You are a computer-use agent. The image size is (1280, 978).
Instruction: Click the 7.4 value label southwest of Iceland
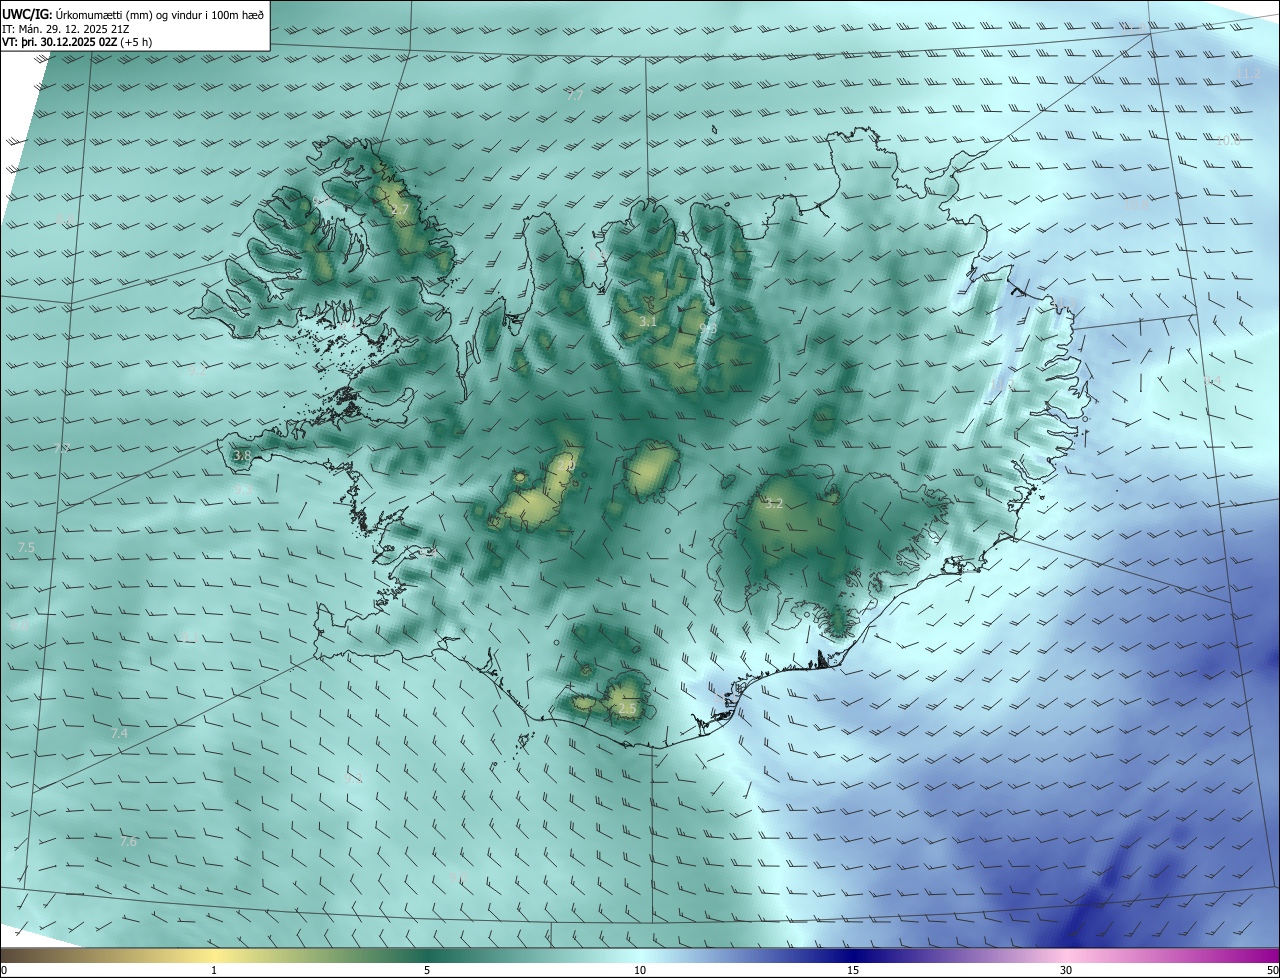coord(119,734)
